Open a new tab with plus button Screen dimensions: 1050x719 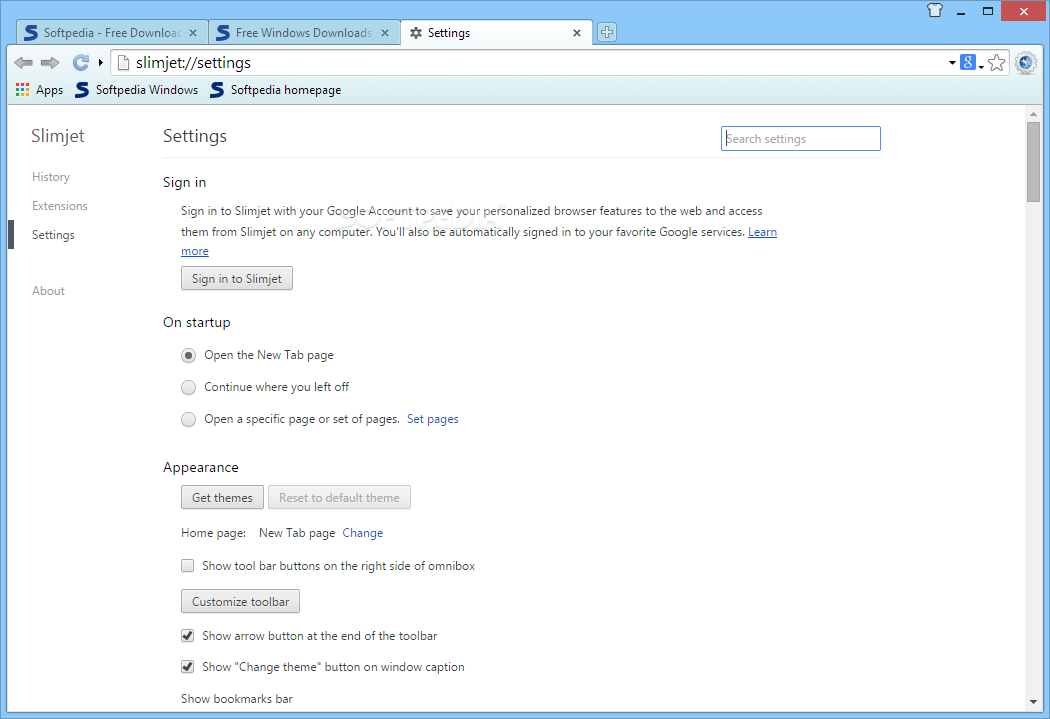point(607,32)
